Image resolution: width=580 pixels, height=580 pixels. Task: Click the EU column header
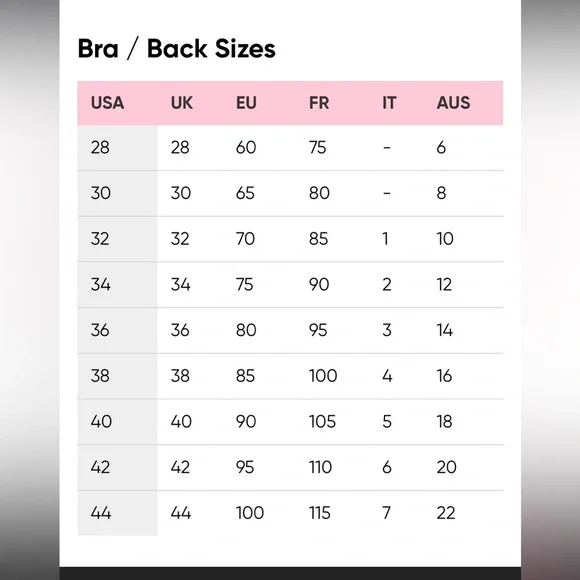[x=246, y=103]
